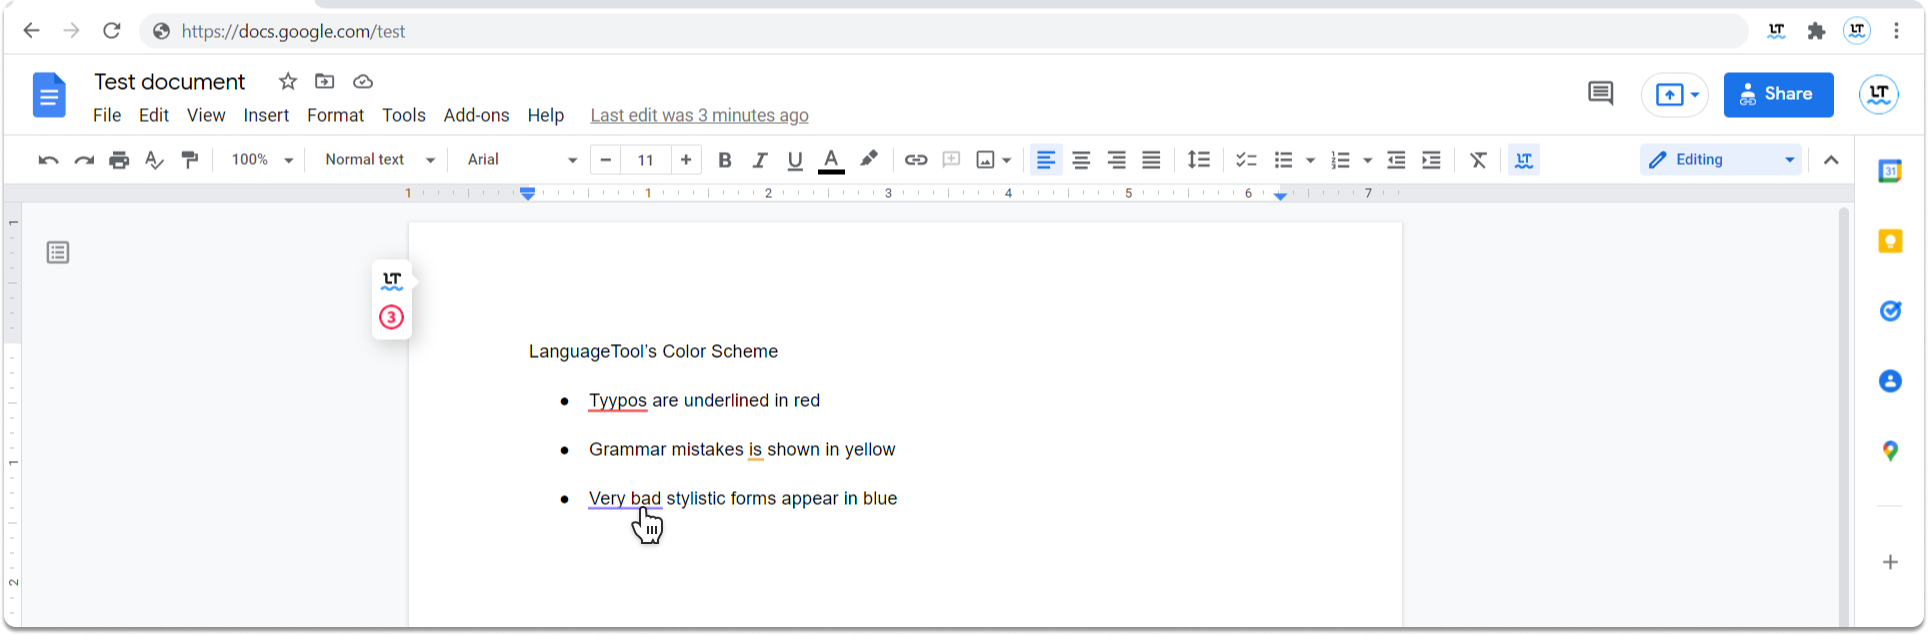Increase font size with the plus button
Viewport: 1928px width, 635px height.
click(x=686, y=160)
